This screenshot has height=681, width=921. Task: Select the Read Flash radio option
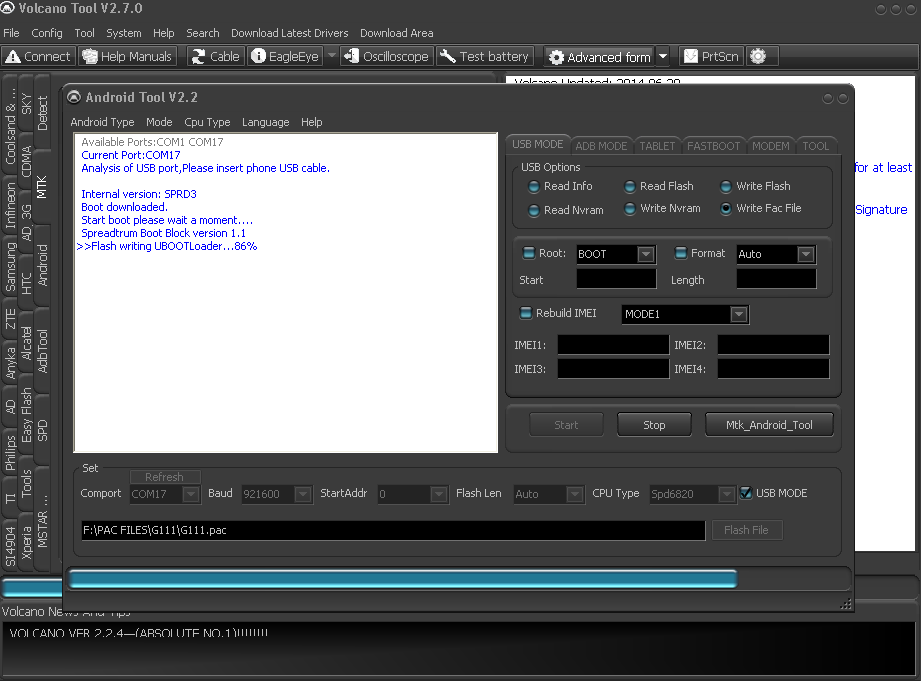630,187
